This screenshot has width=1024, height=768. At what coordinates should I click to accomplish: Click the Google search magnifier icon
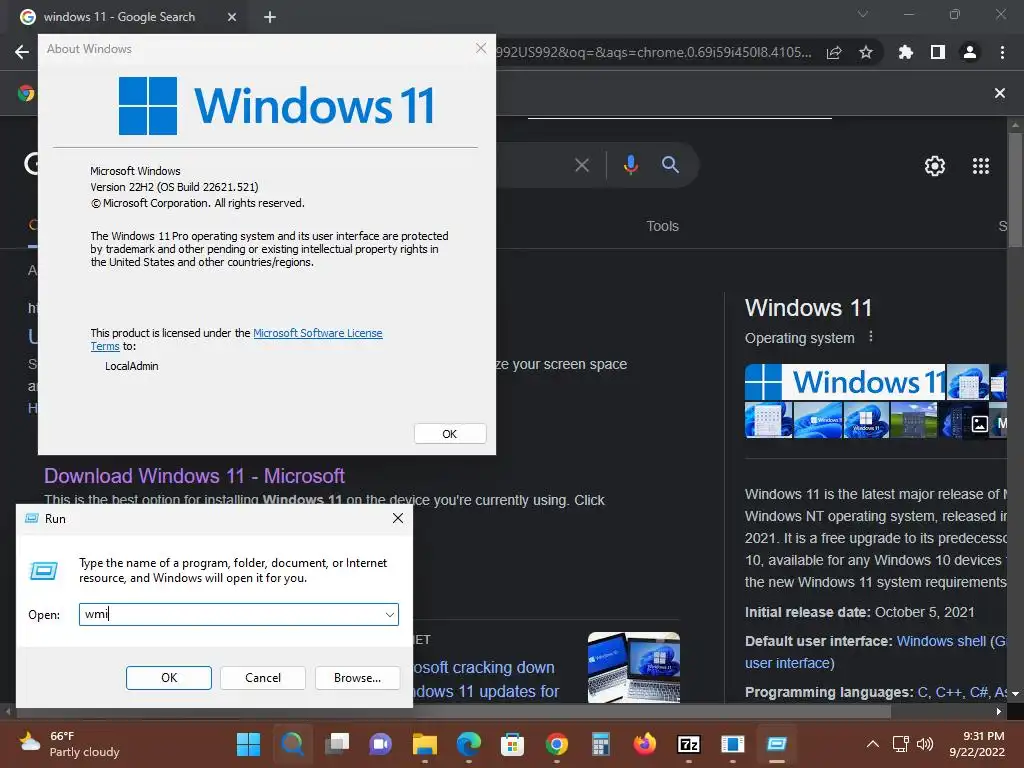pyautogui.click(x=670, y=165)
